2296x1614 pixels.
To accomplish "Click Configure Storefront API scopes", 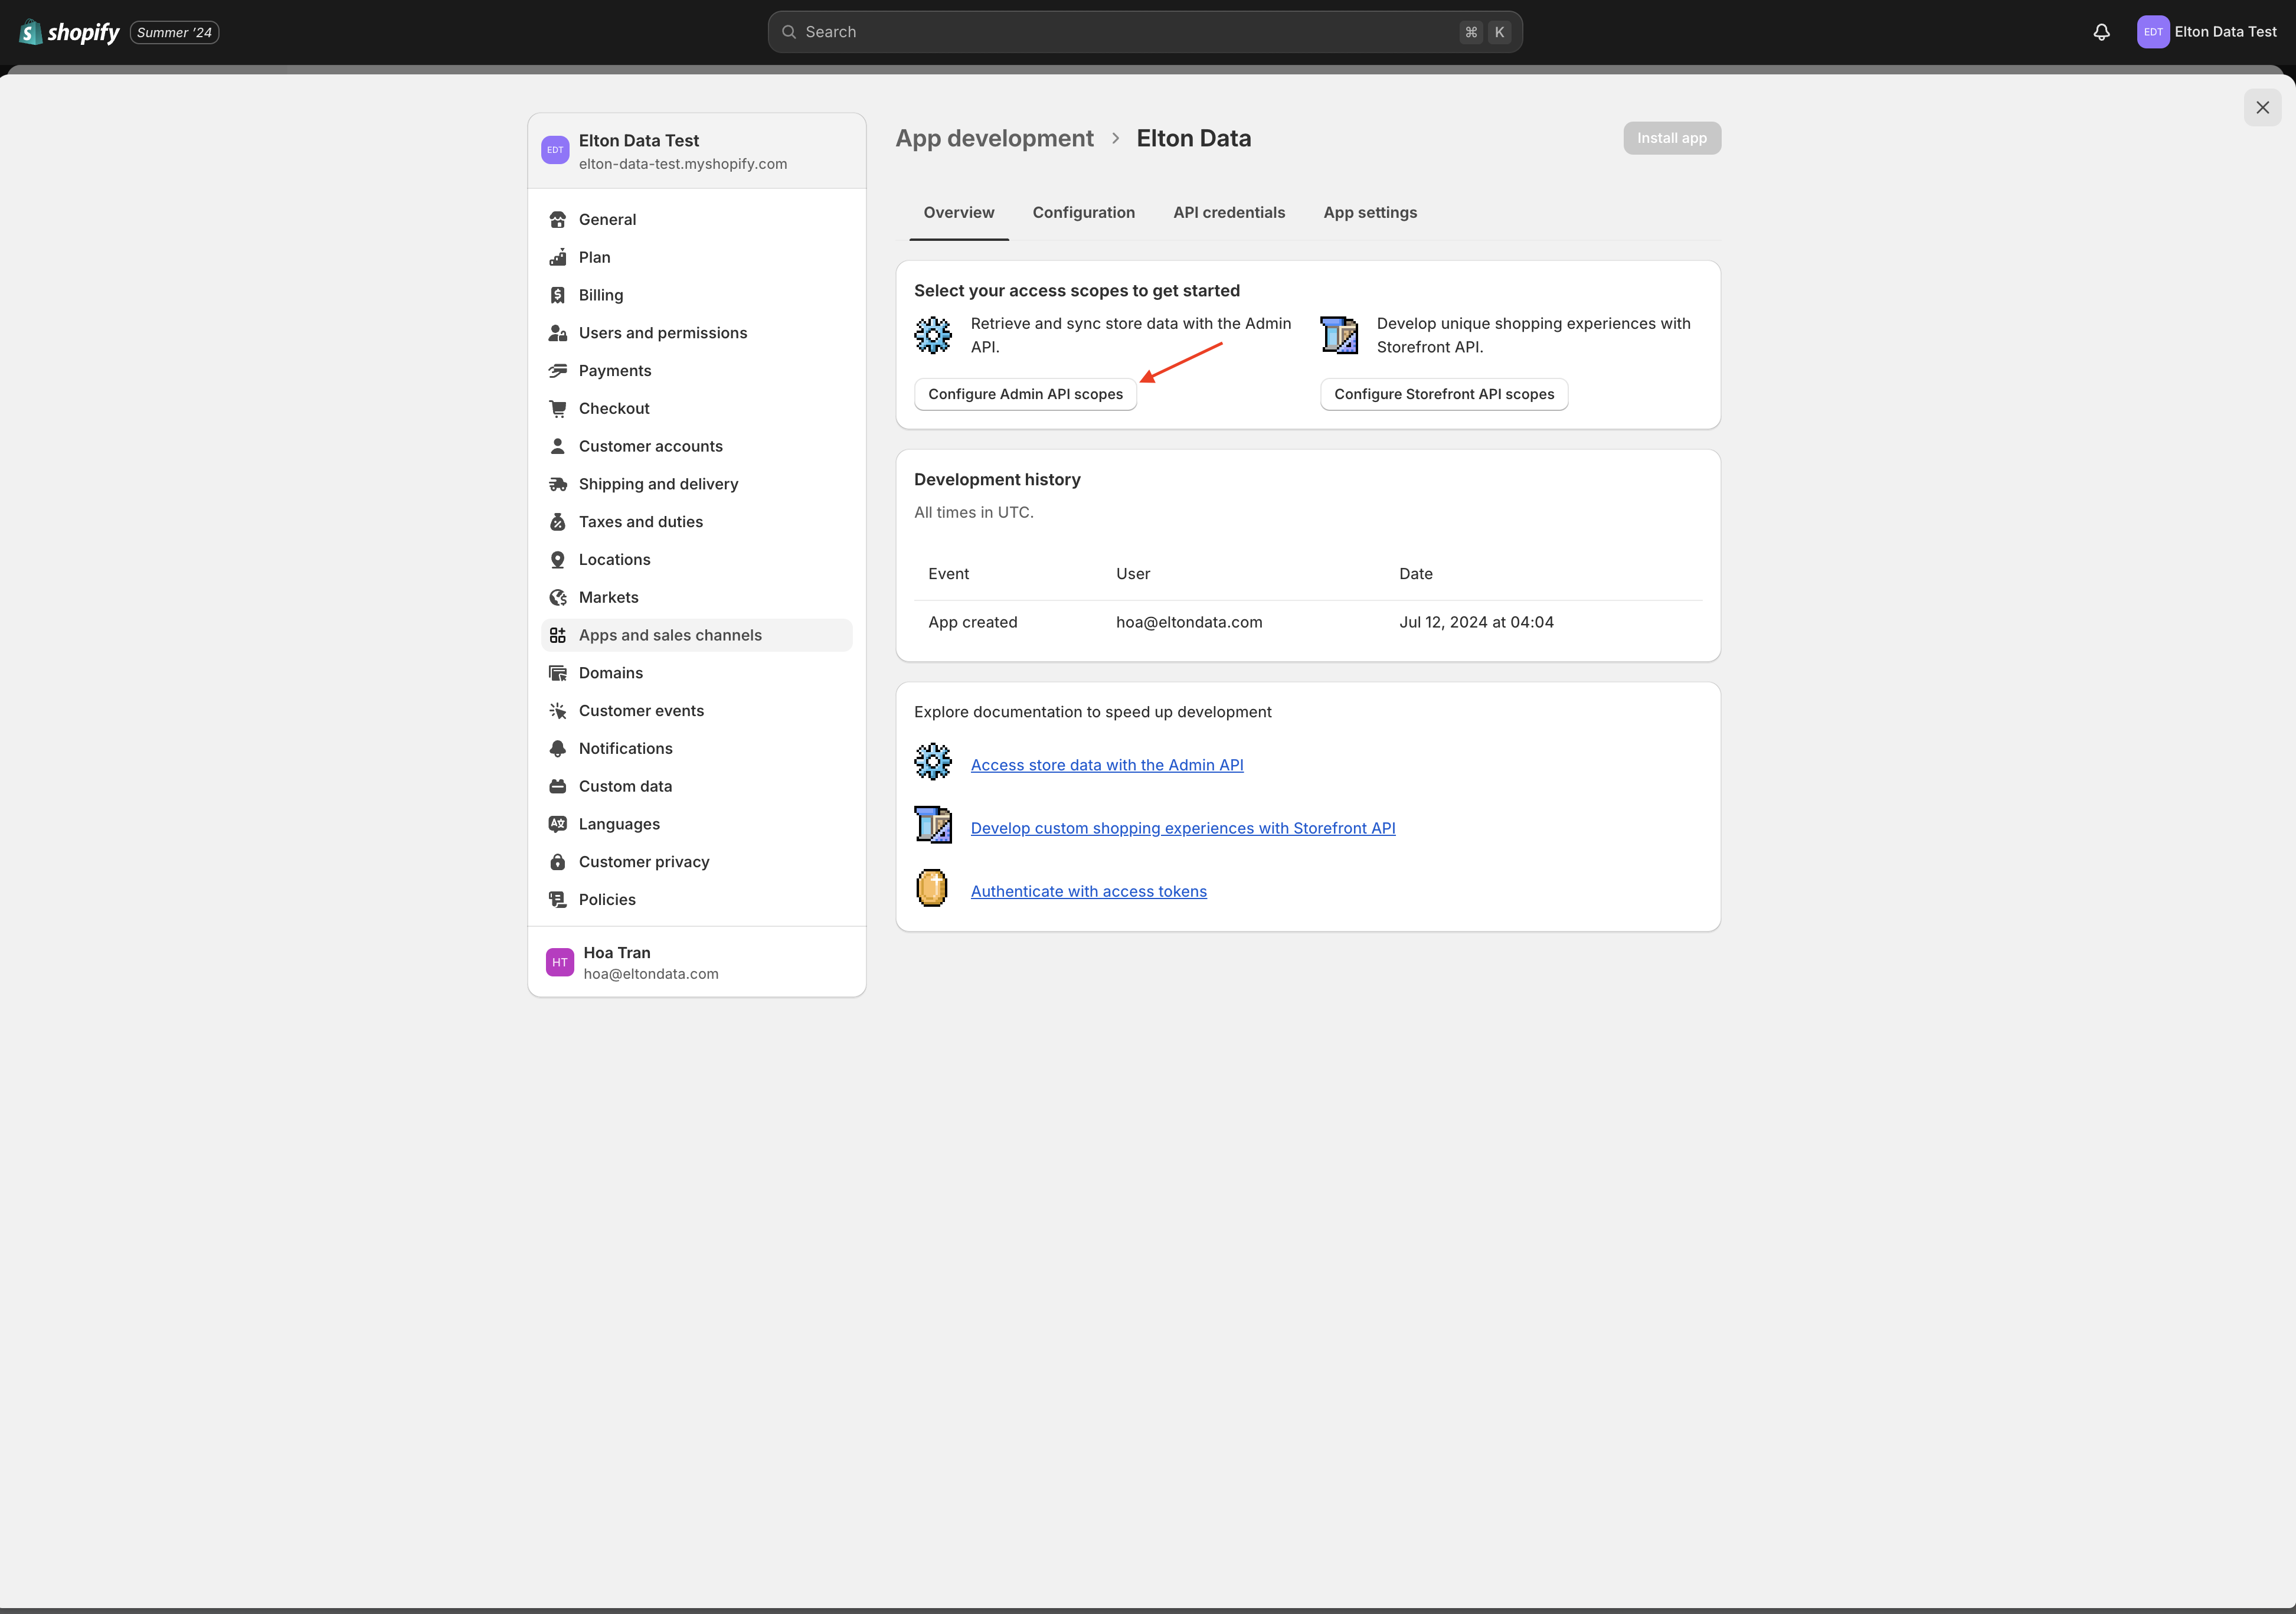I will [x=1443, y=393].
